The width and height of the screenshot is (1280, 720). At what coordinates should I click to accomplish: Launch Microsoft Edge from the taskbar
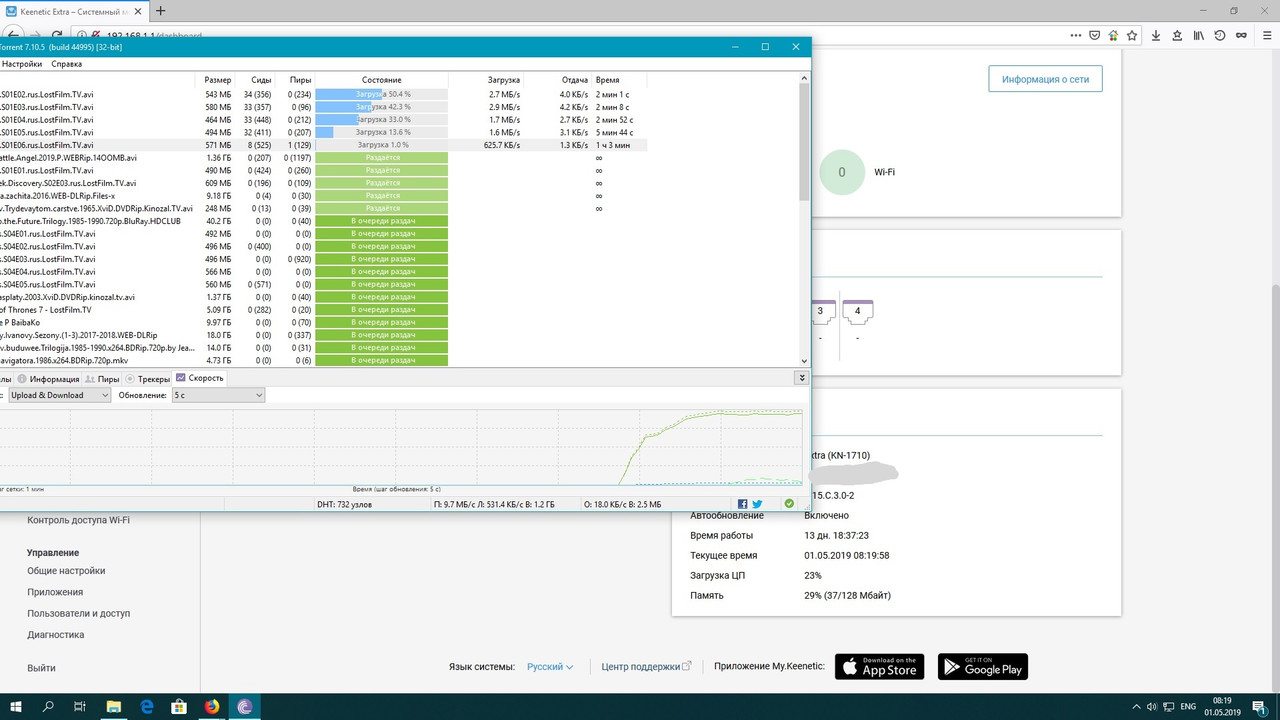click(x=146, y=706)
